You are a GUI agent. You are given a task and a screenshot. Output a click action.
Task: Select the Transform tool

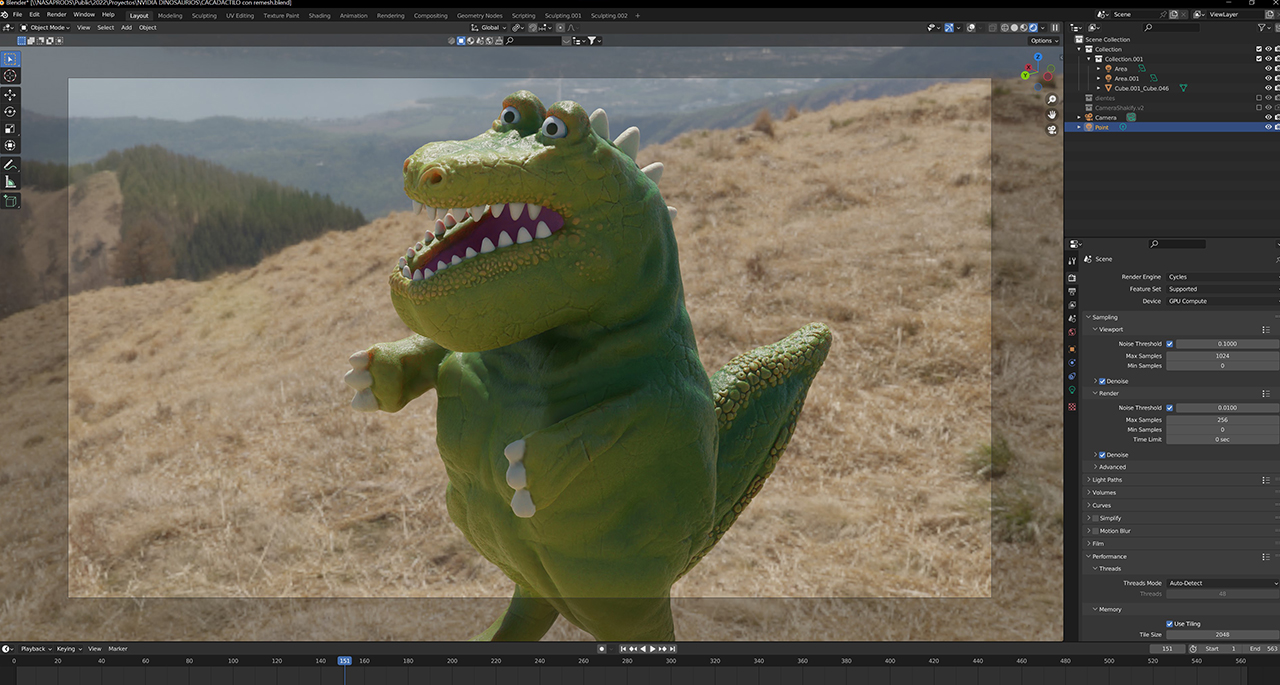10,145
